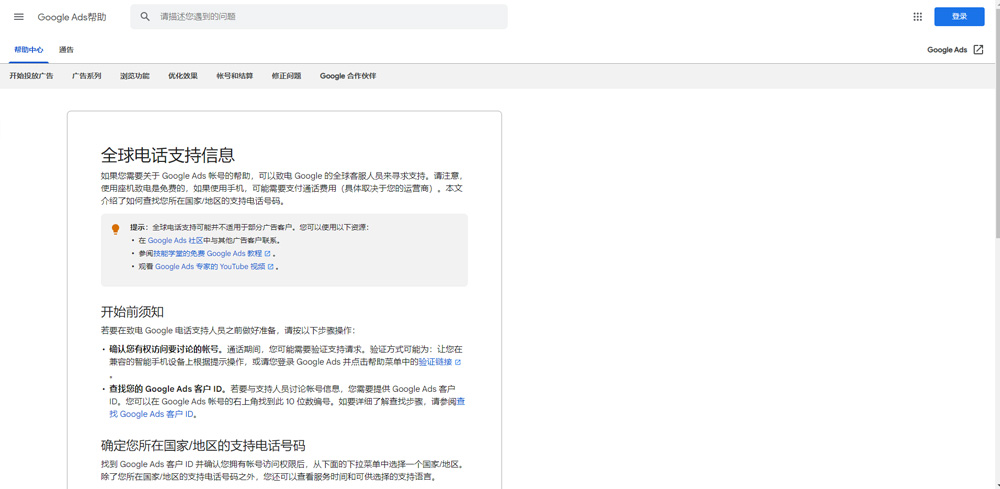Viewport: 1000px width, 489px height.
Task: Expand the 帐号和结算 navigation menu
Action: [234, 76]
